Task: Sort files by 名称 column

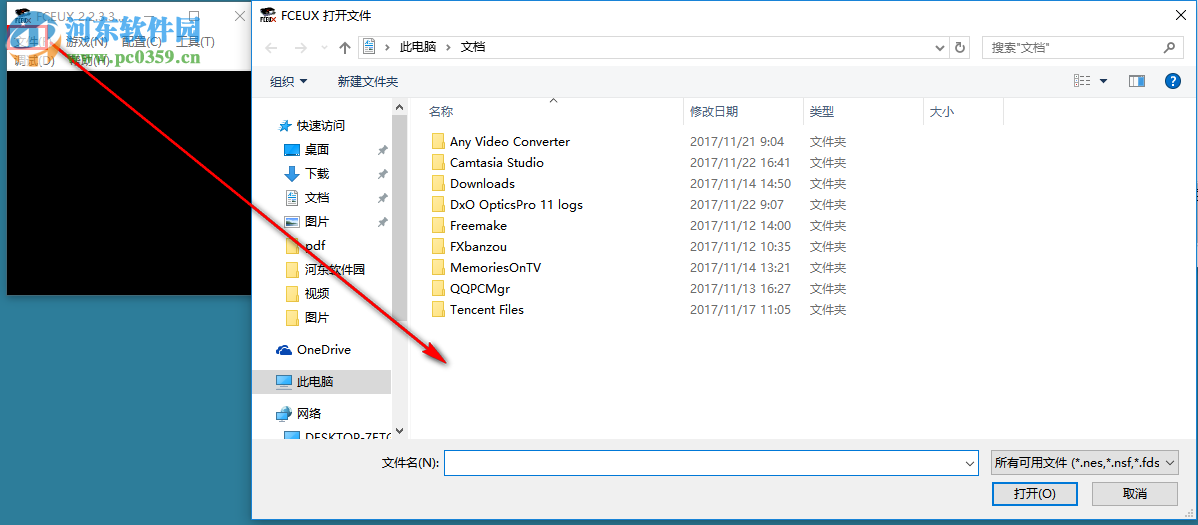Action: point(441,112)
